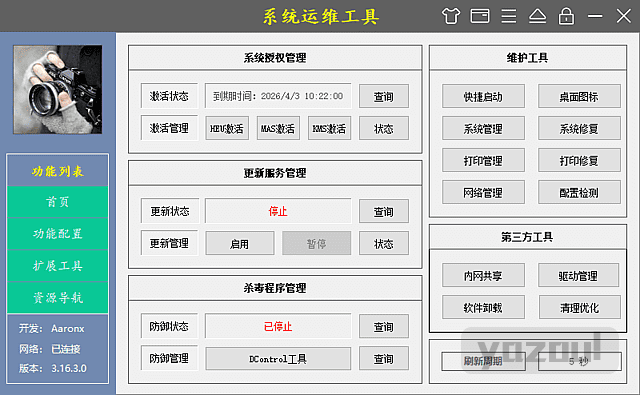Open the 网络管理 tool
This screenshot has width=640, height=395.
483,192
